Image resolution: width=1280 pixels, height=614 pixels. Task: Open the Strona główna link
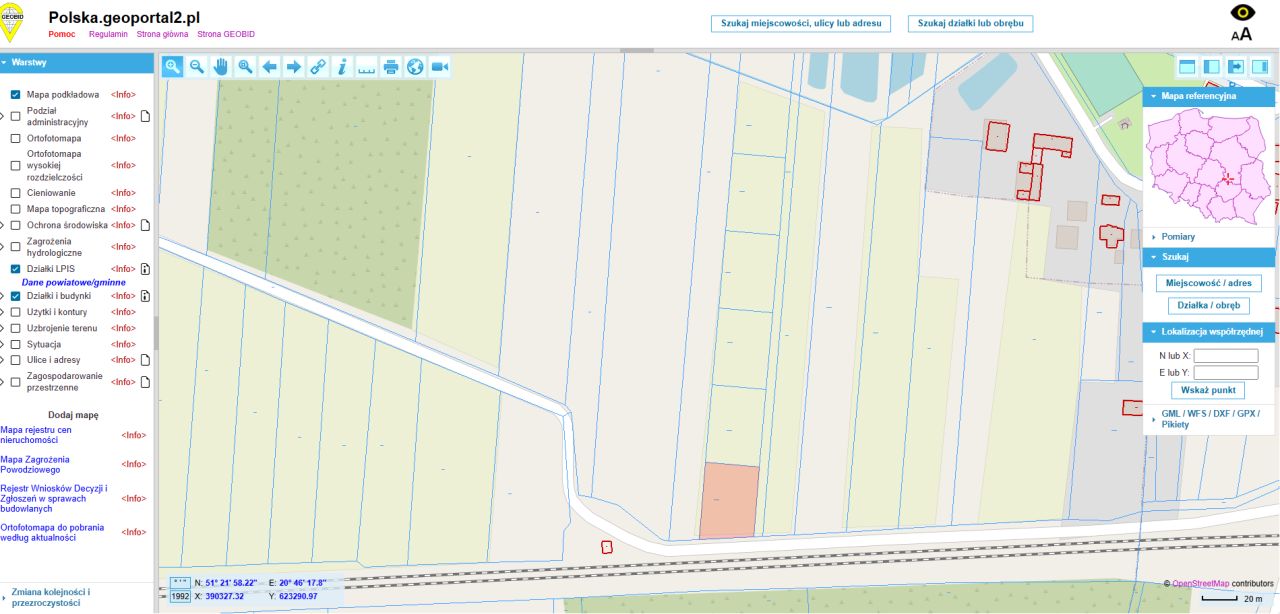(x=162, y=34)
